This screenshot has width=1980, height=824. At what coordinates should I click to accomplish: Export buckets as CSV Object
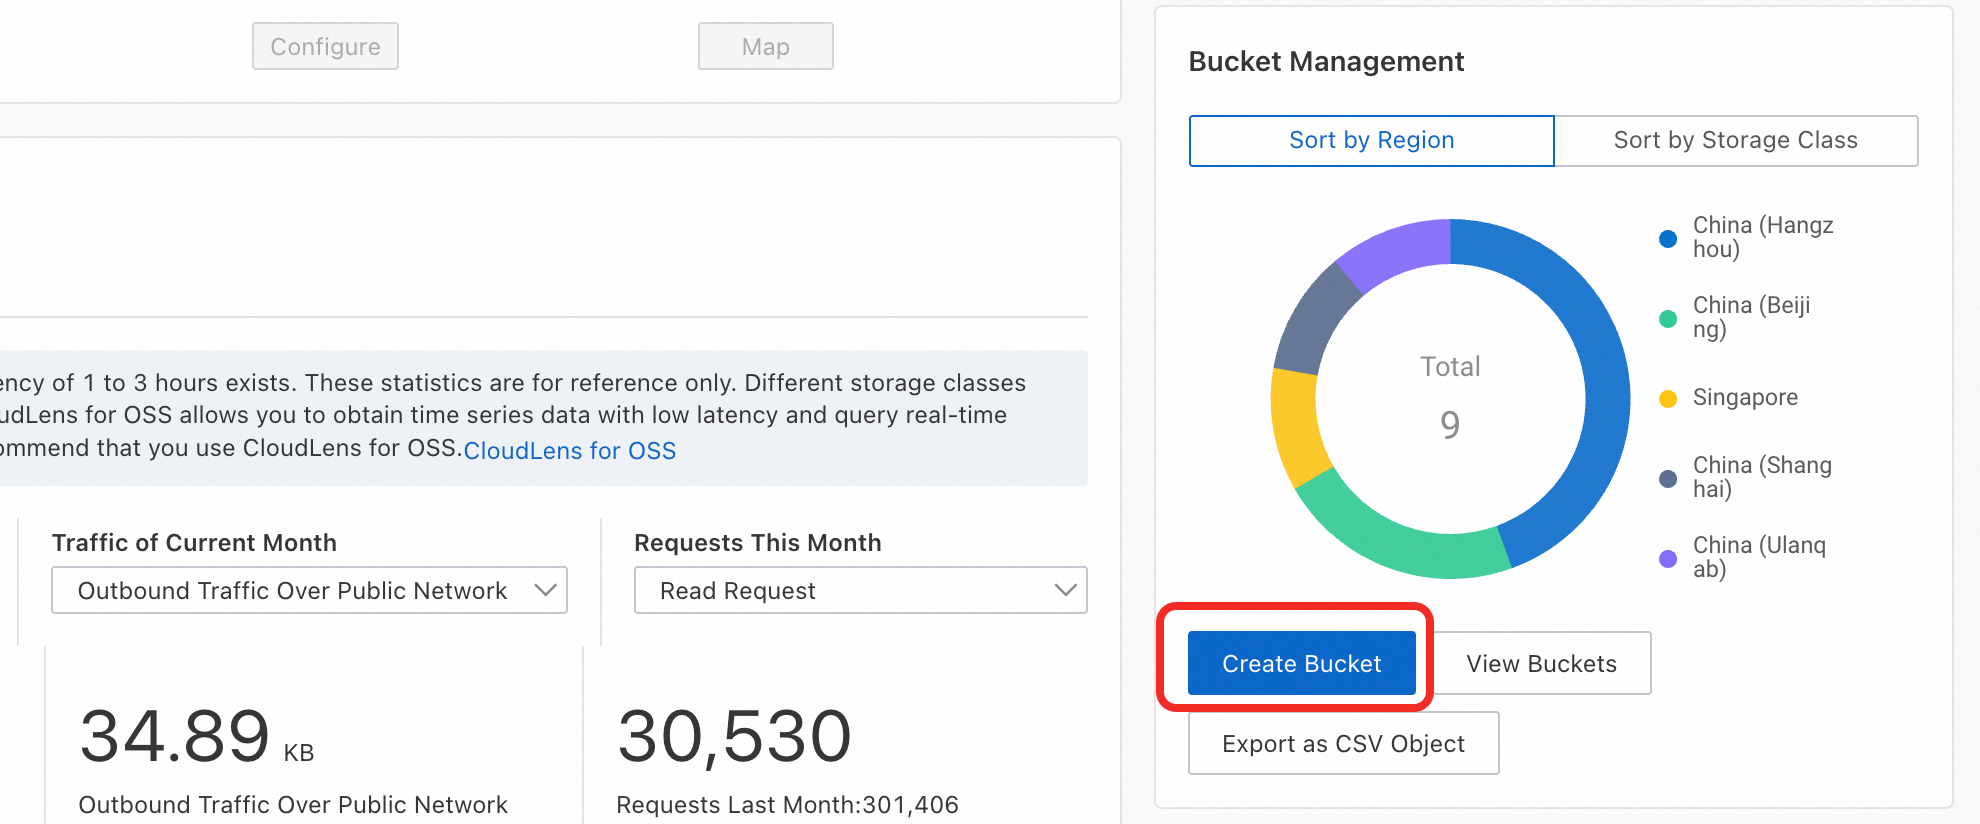[x=1343, y=743]
